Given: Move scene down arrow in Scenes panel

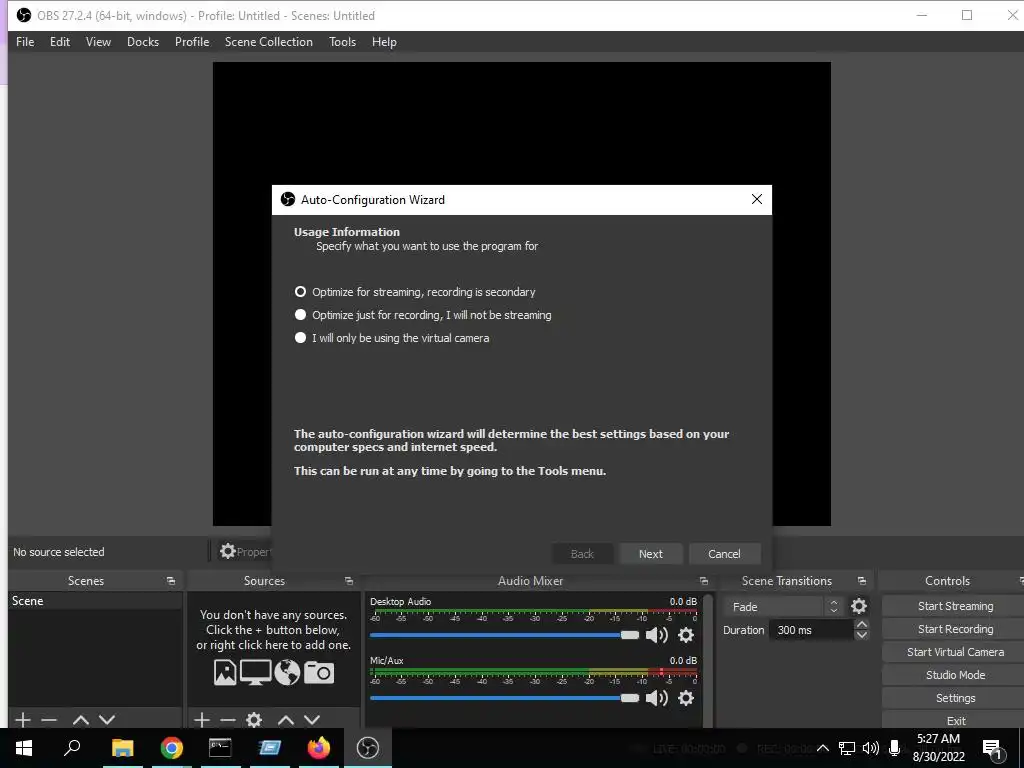Looking at the screenshot, I should click(107, 720).
